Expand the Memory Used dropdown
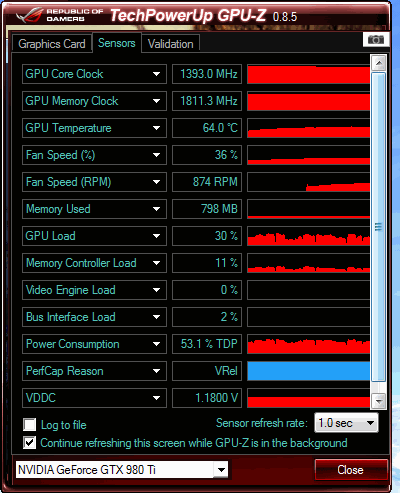 156,209
